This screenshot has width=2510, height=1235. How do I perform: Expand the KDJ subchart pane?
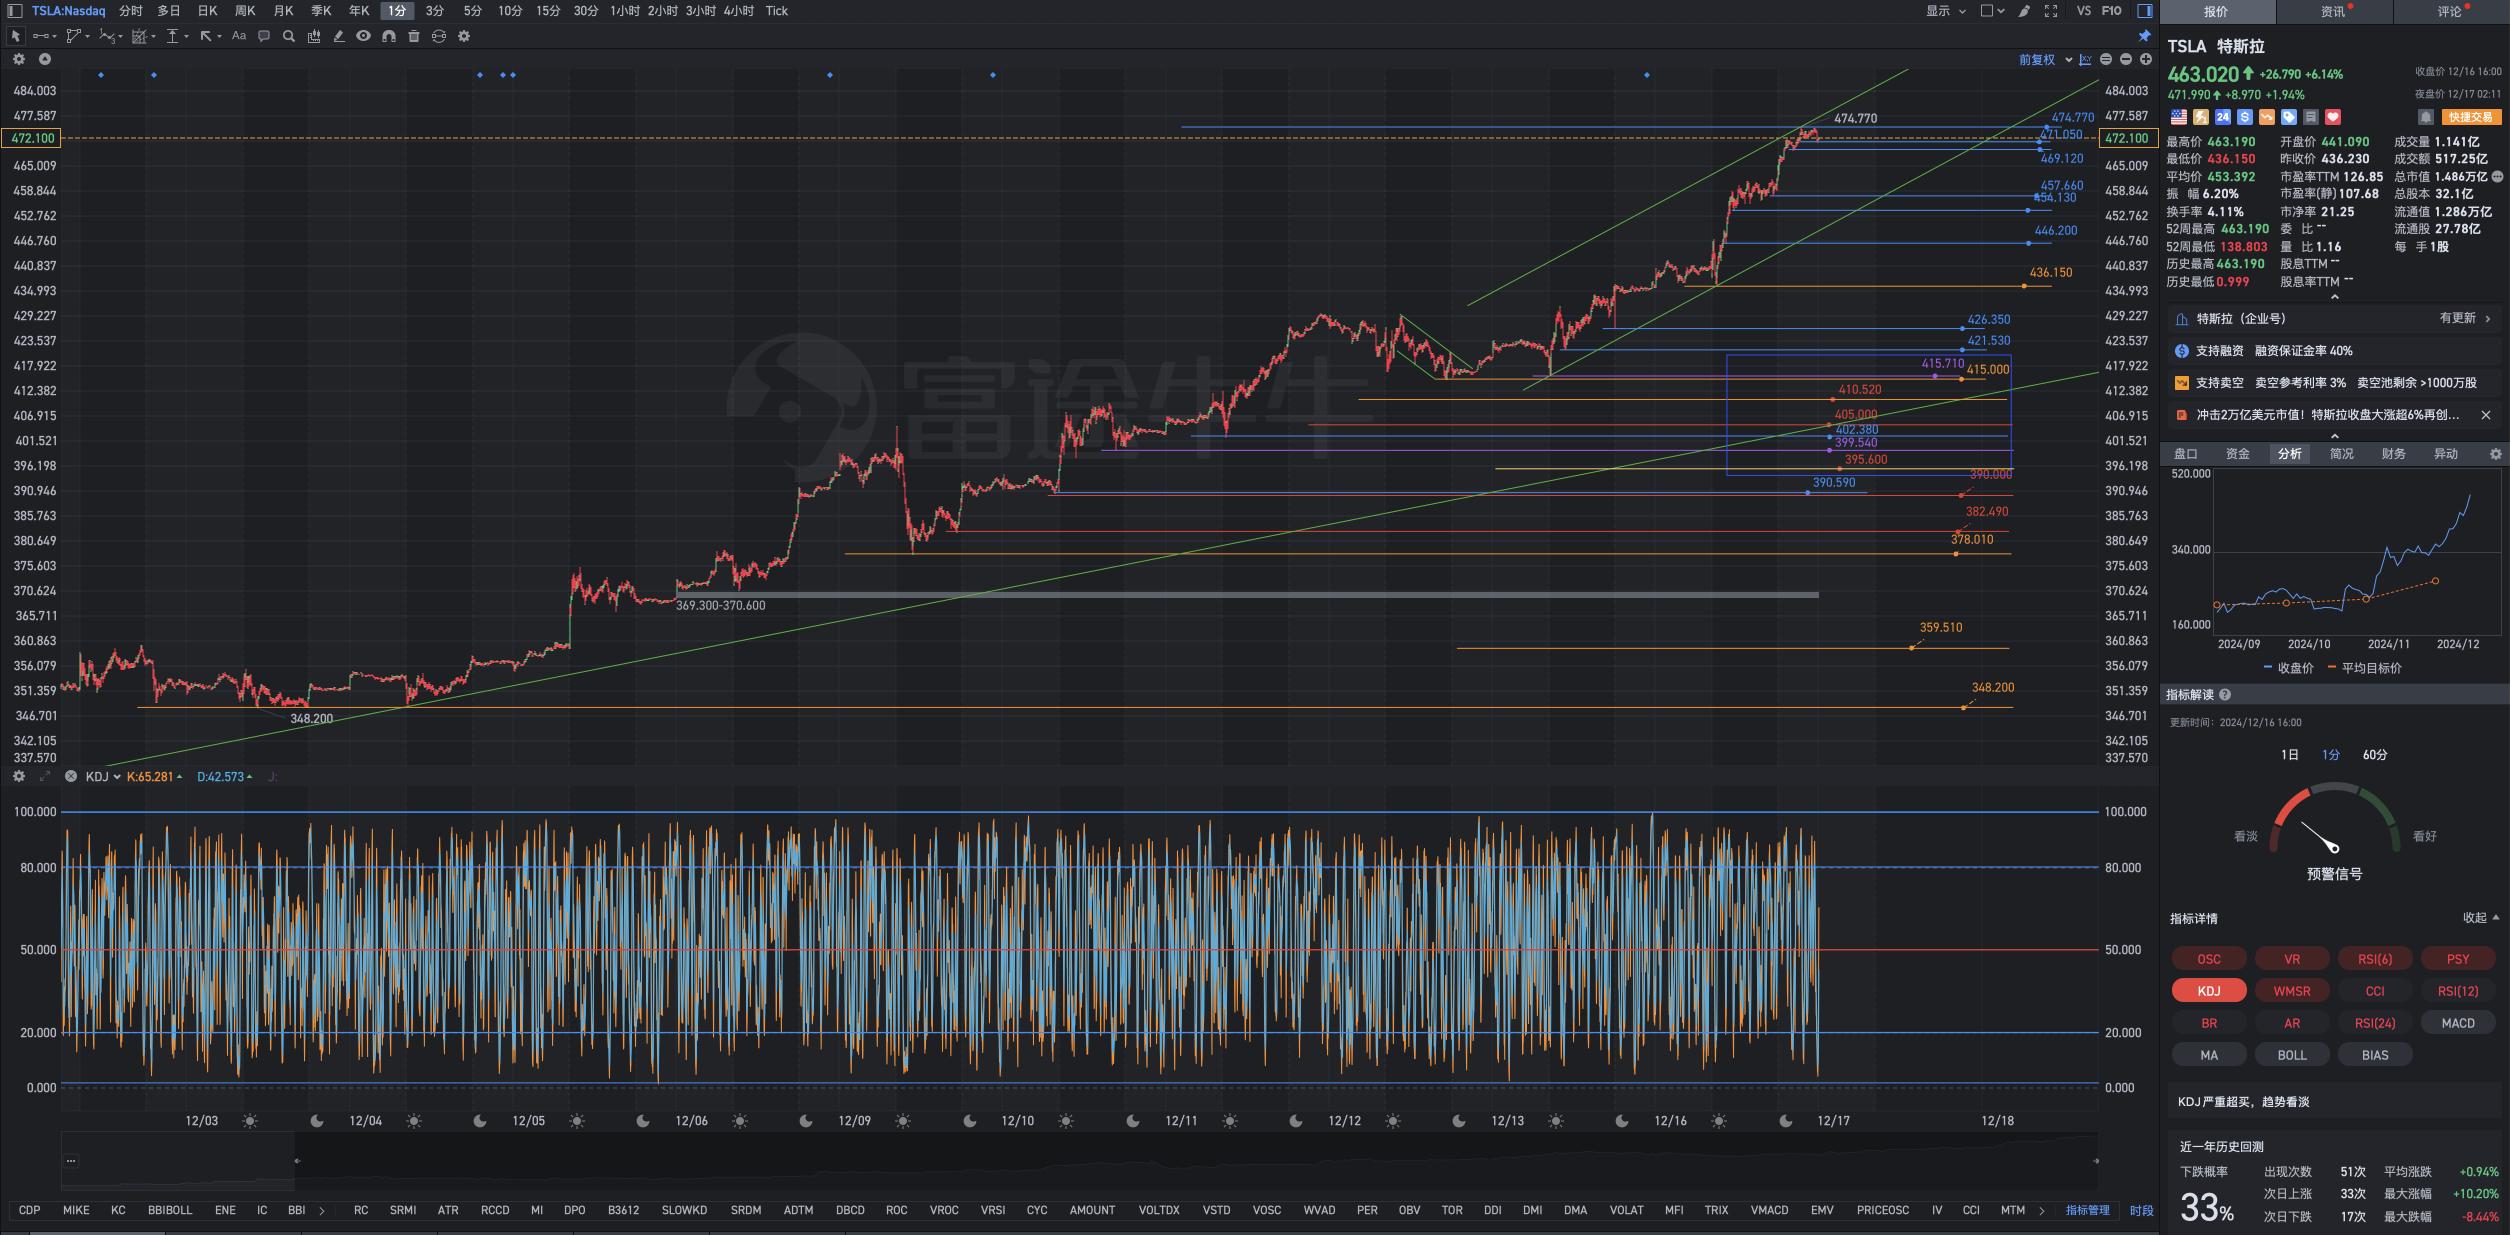tap(45, 776)
